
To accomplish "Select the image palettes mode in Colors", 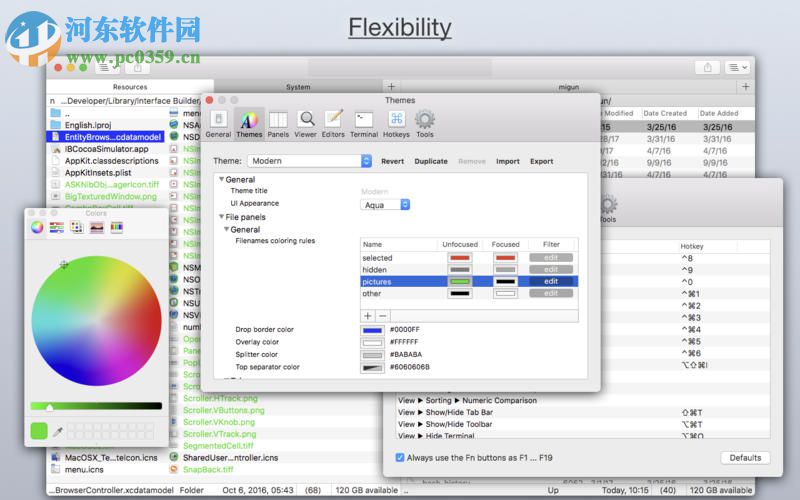I will pyautogui.click(x=97, y=228).
